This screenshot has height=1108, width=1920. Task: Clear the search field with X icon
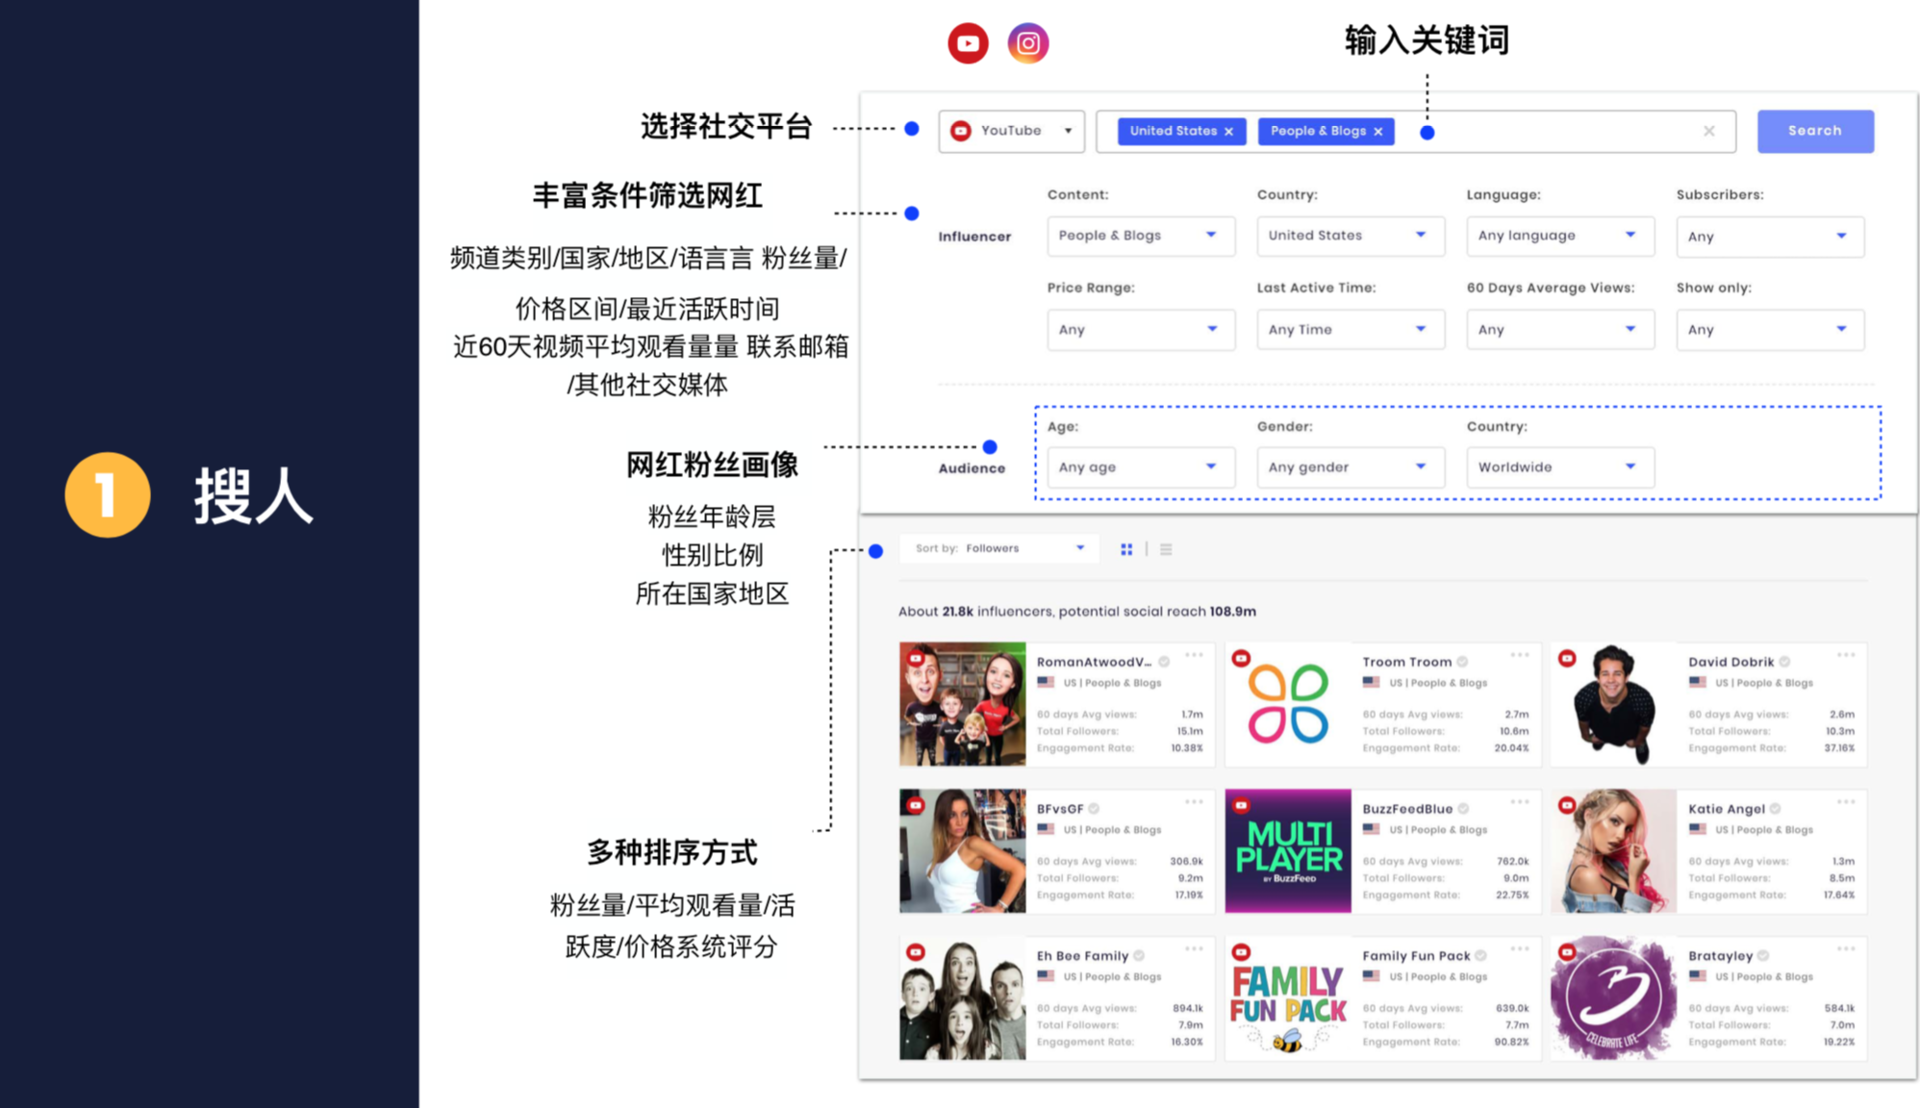click(1709, 131)
